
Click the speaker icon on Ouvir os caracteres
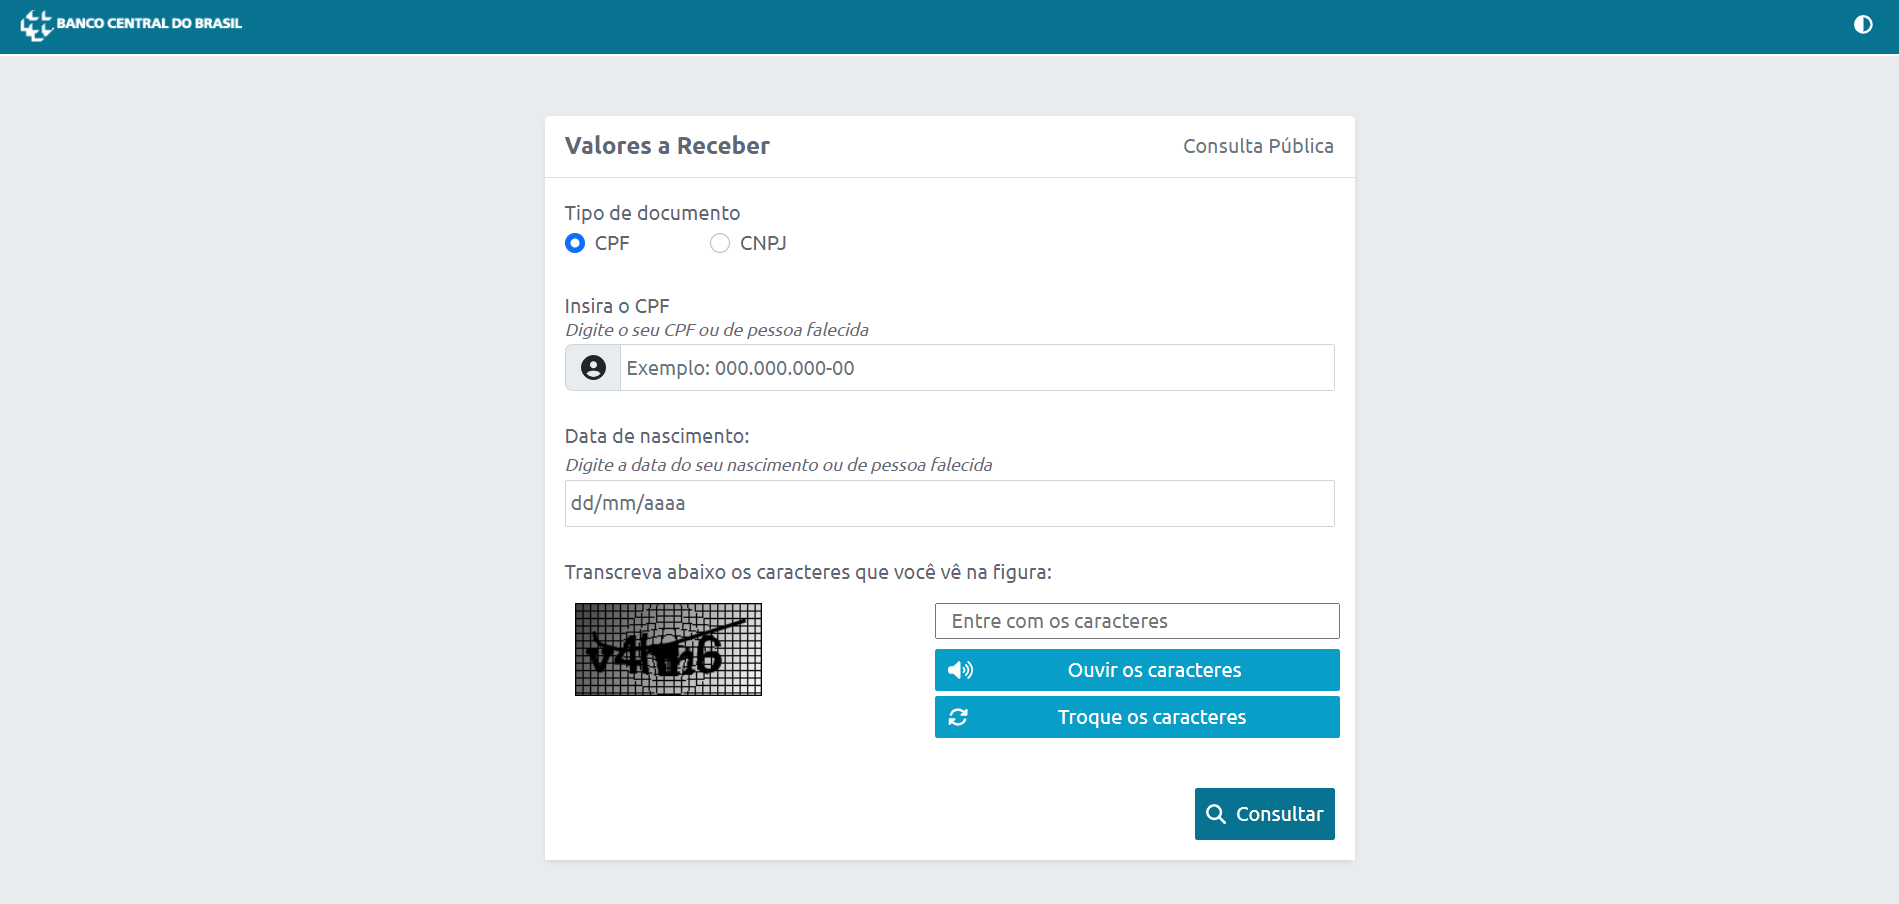pos(959,670)
